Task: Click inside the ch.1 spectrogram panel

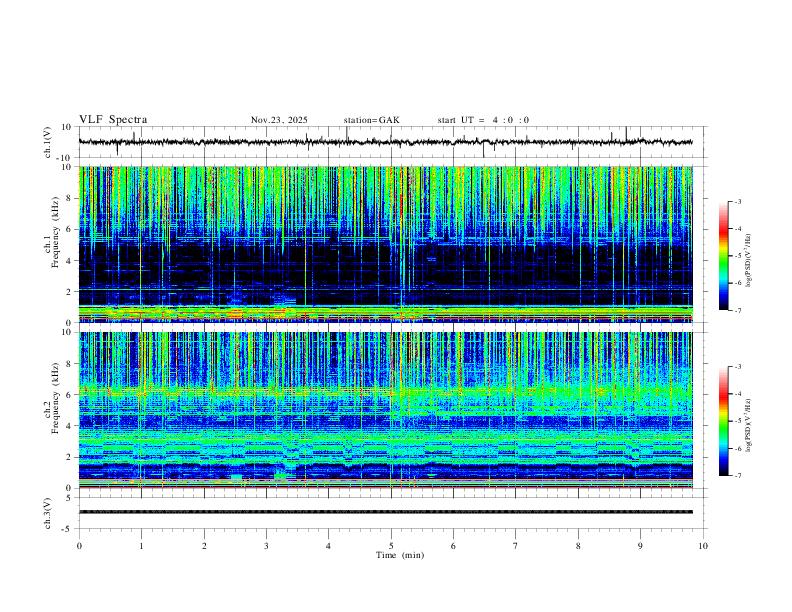Action: click(x=386, y=244)
